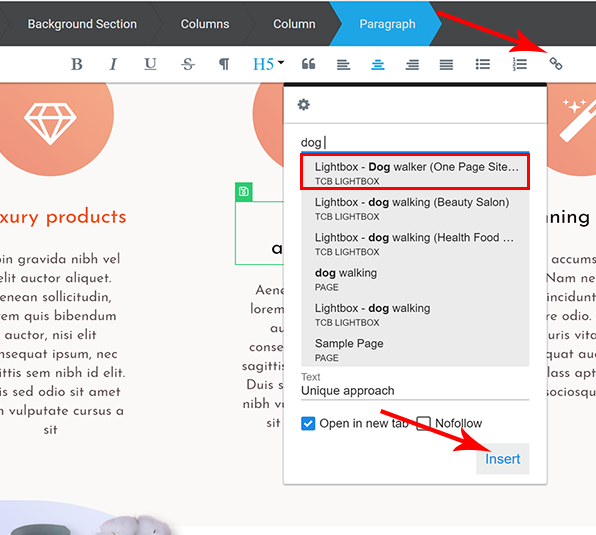Screen dimensions: 596x535
Task: Insert numbered list
Action: (x=519, y=64)
